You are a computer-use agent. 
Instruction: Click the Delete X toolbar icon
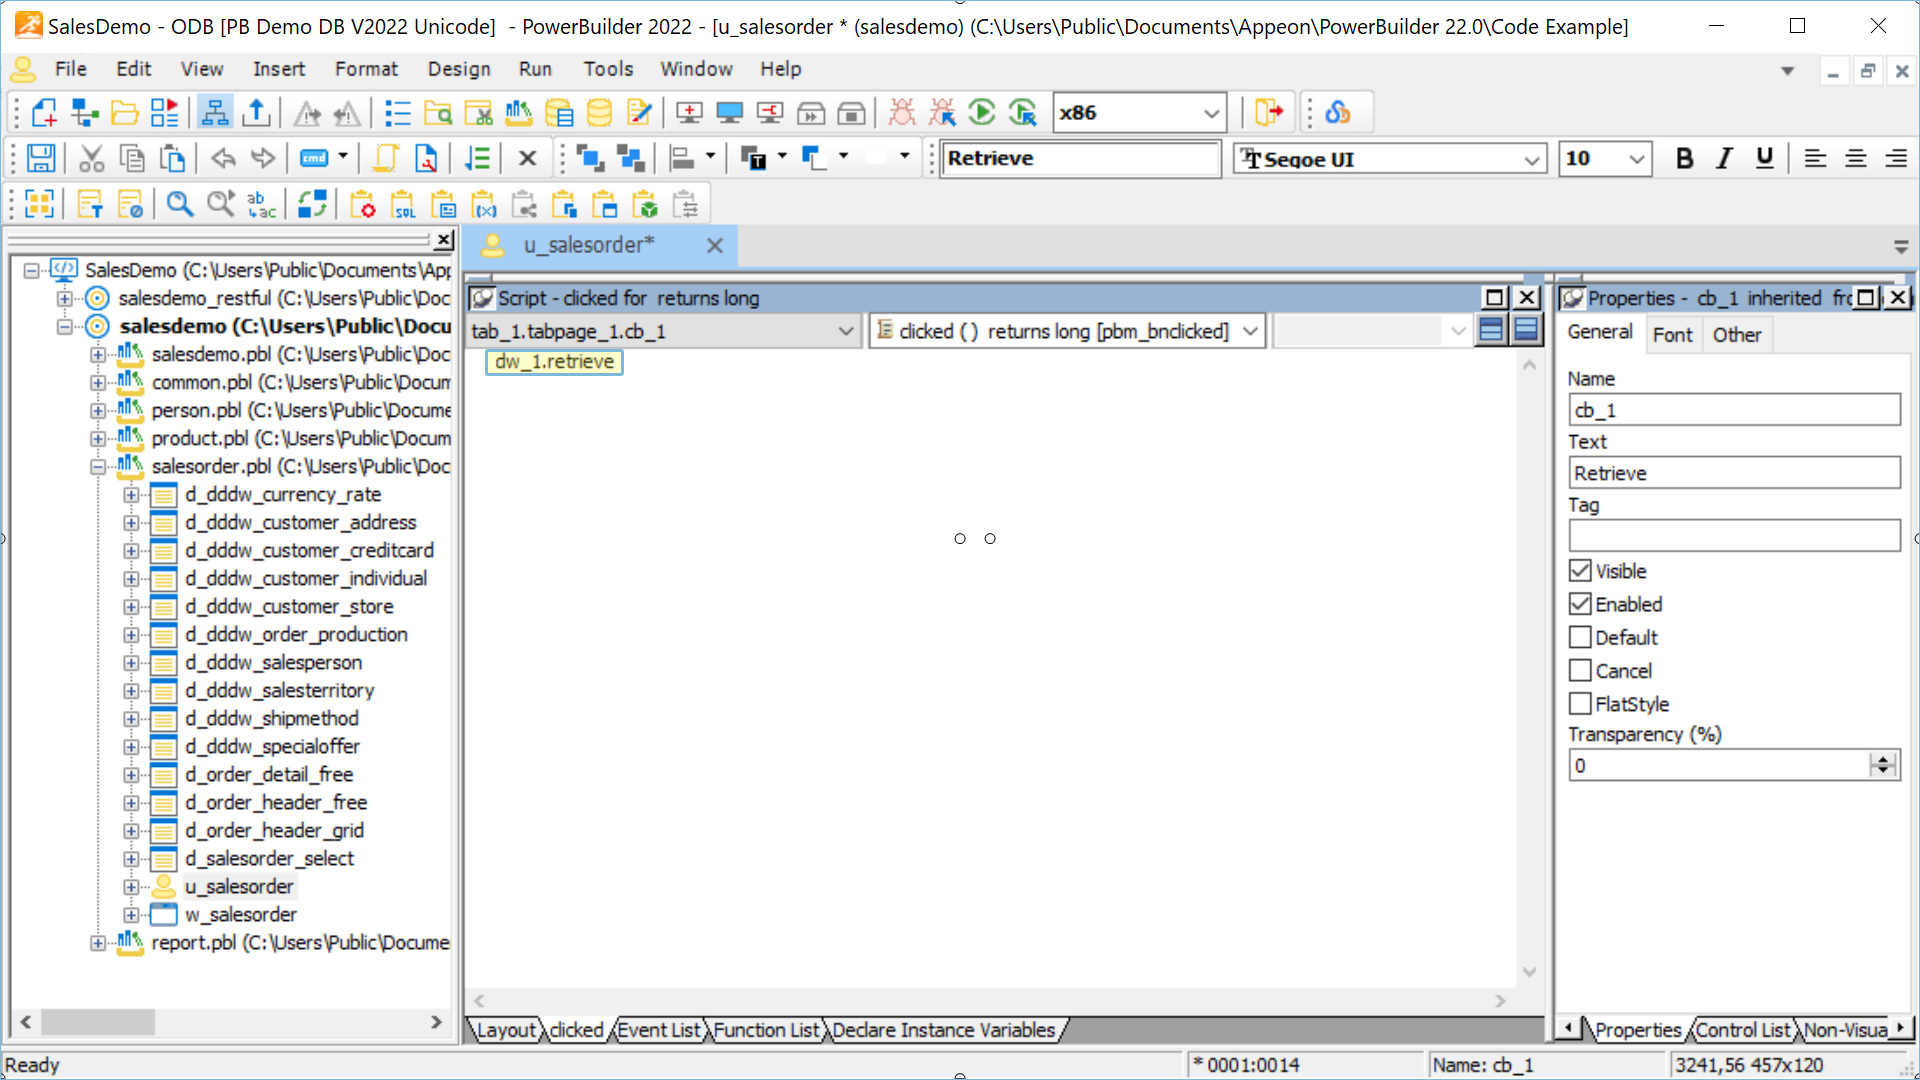point(527,158)
